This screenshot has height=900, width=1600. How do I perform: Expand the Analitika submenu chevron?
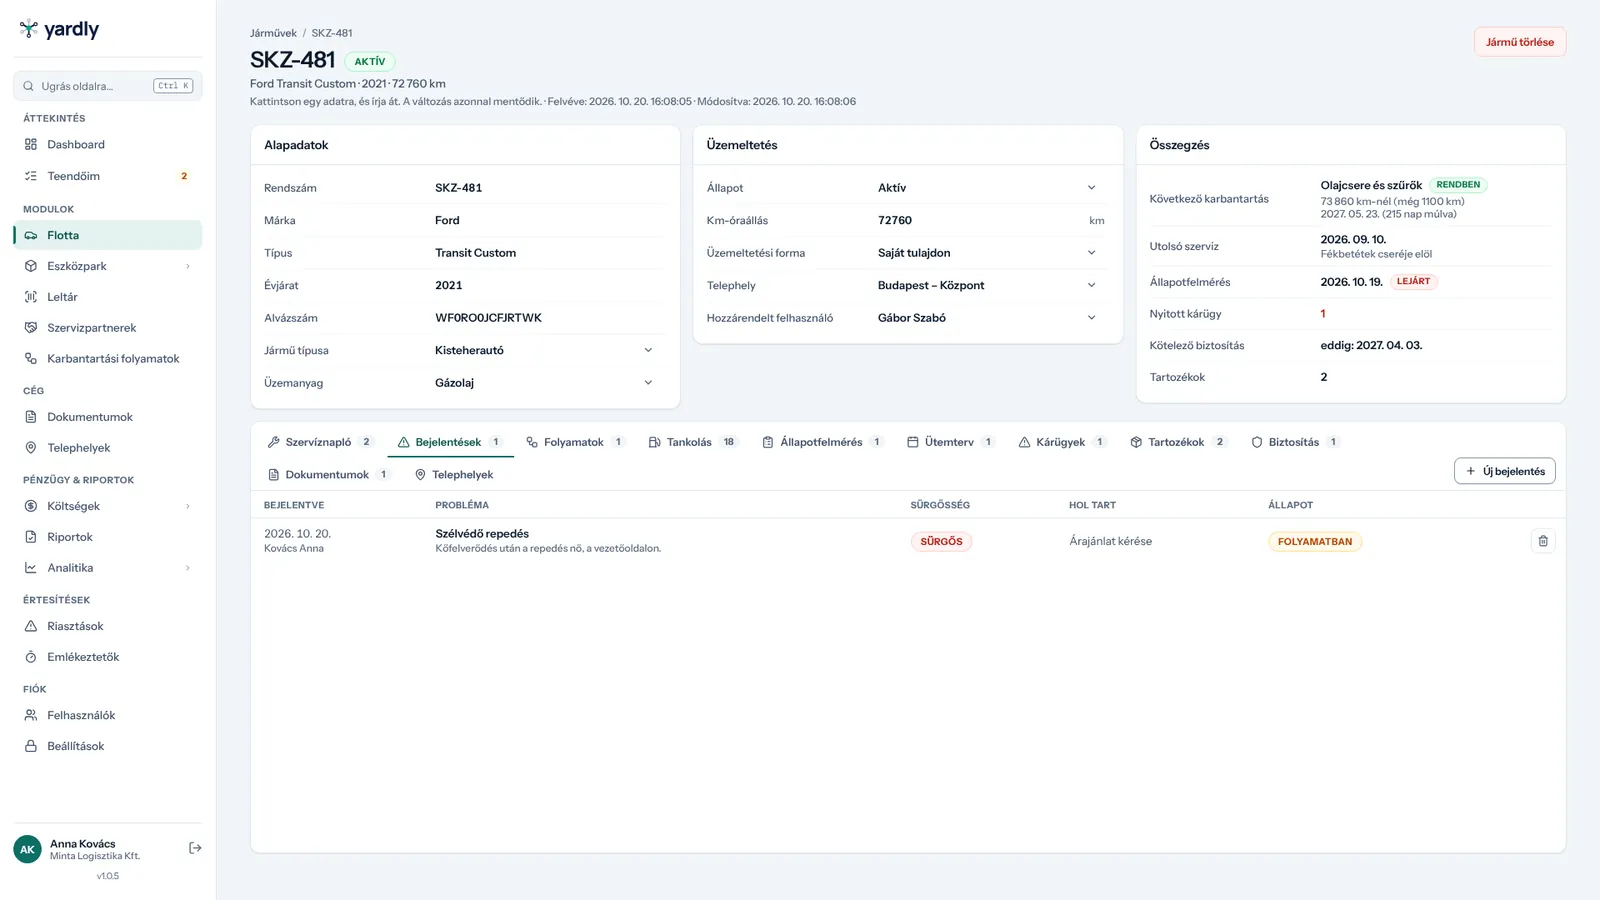[x=187, y=568]
